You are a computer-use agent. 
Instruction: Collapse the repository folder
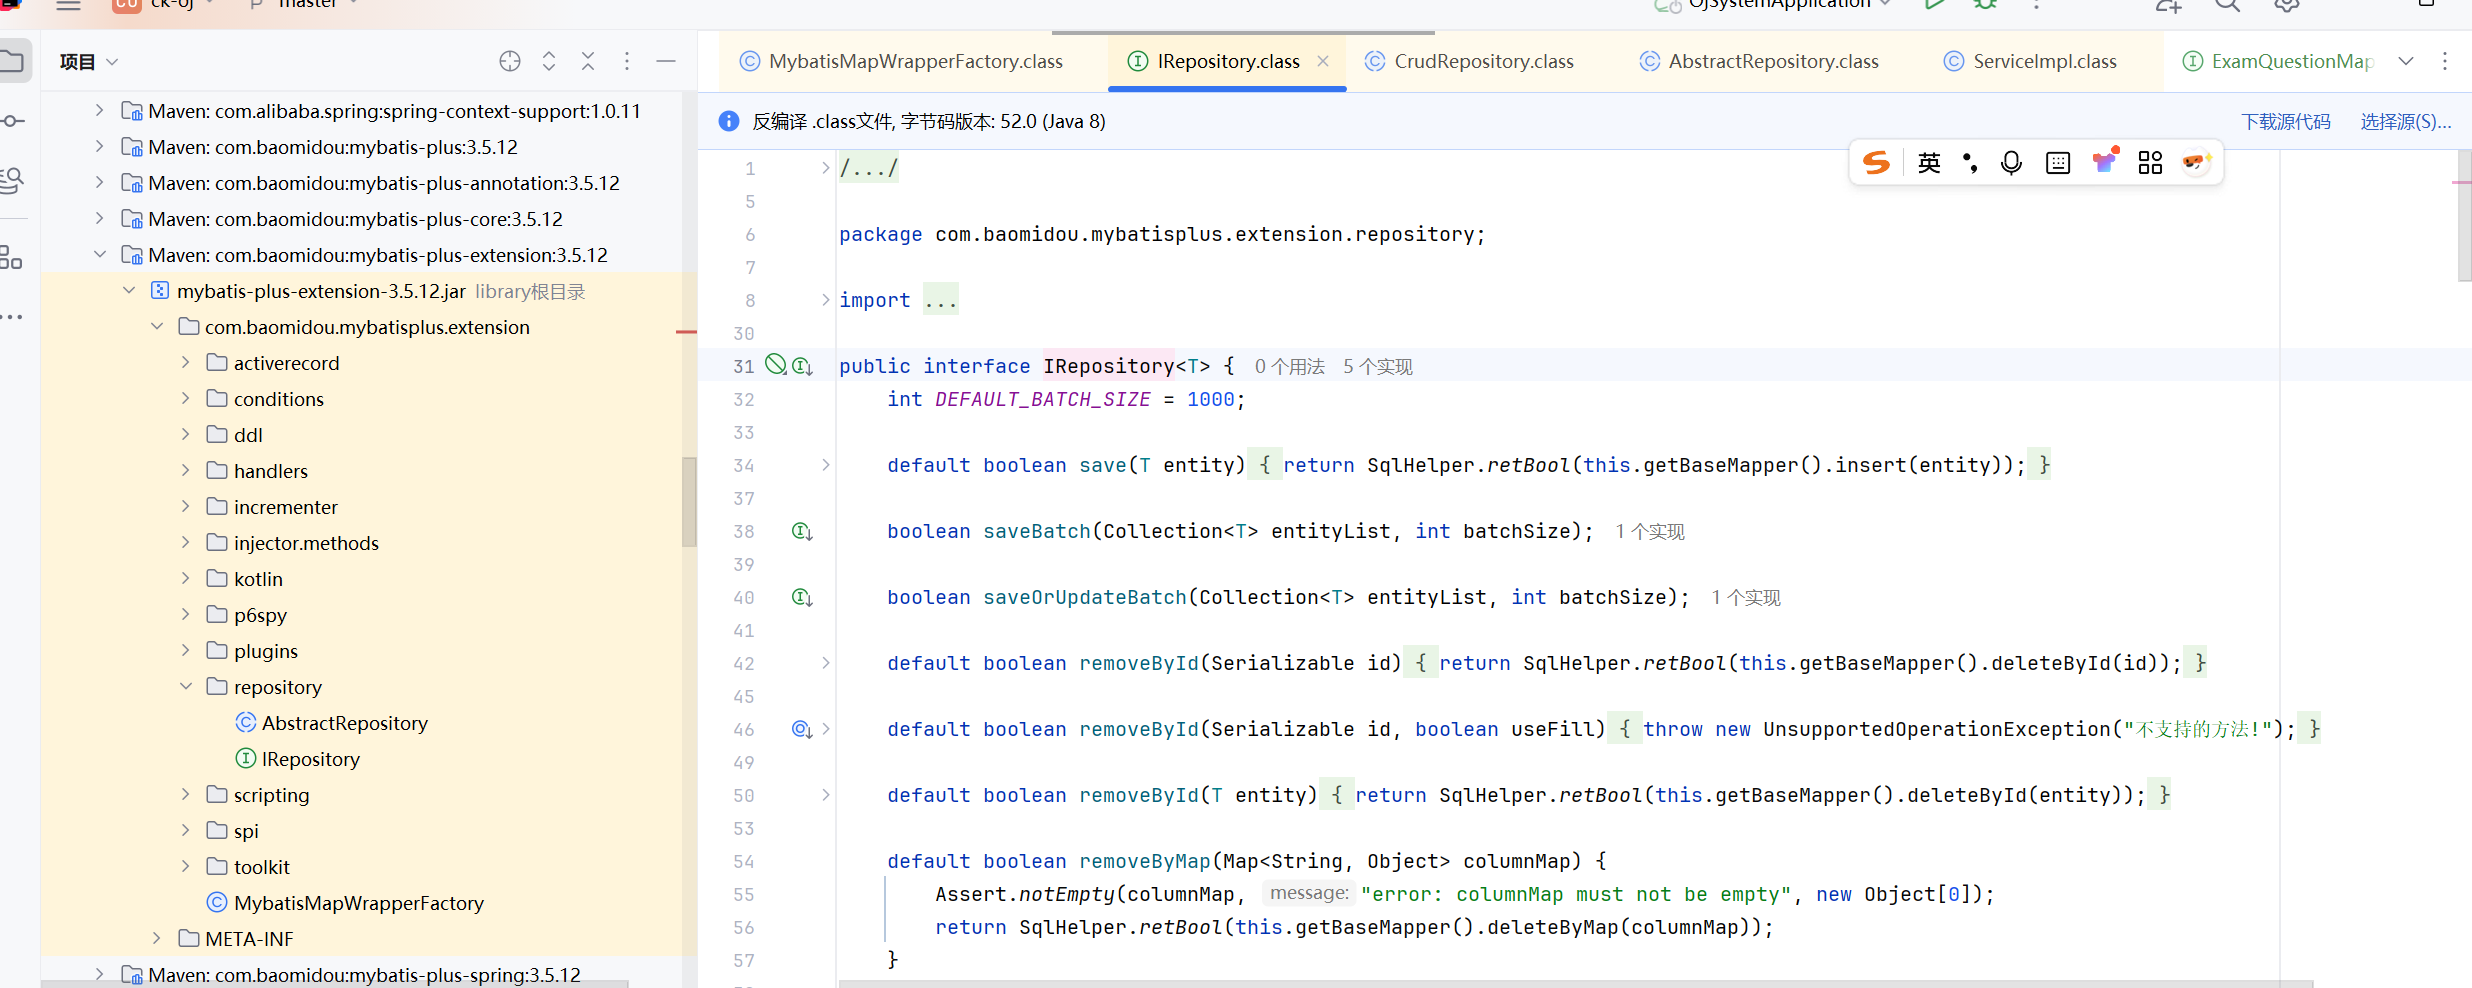tap(186, 687)
